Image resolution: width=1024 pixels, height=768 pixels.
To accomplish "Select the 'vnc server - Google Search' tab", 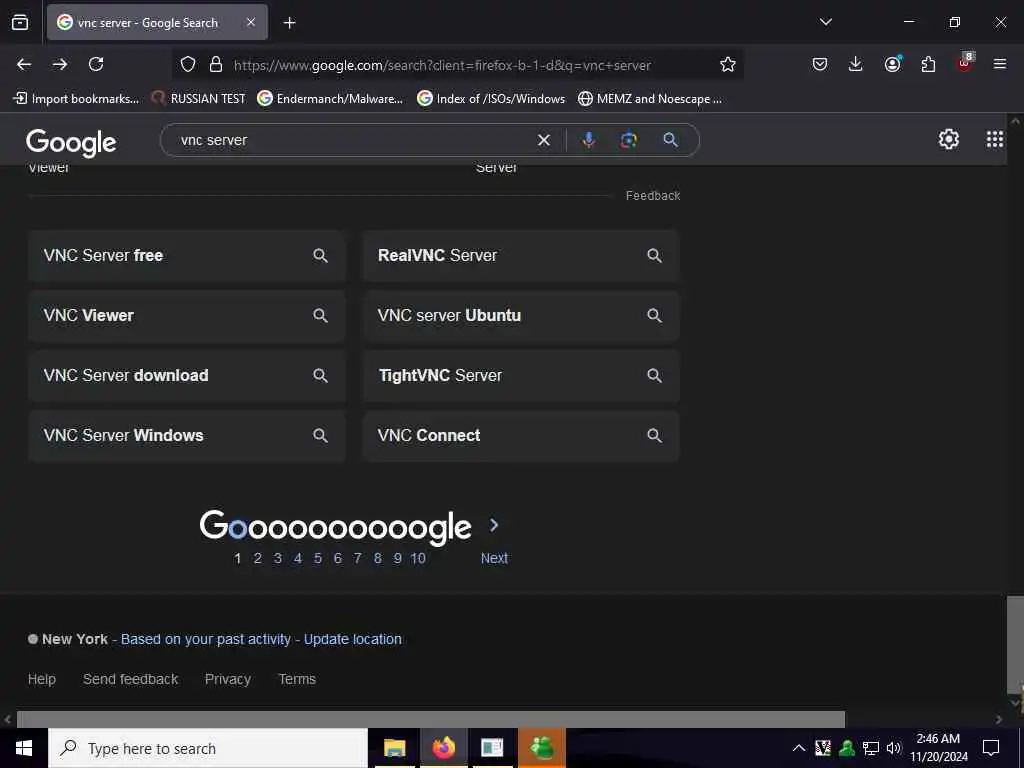I will pos(157,22).
